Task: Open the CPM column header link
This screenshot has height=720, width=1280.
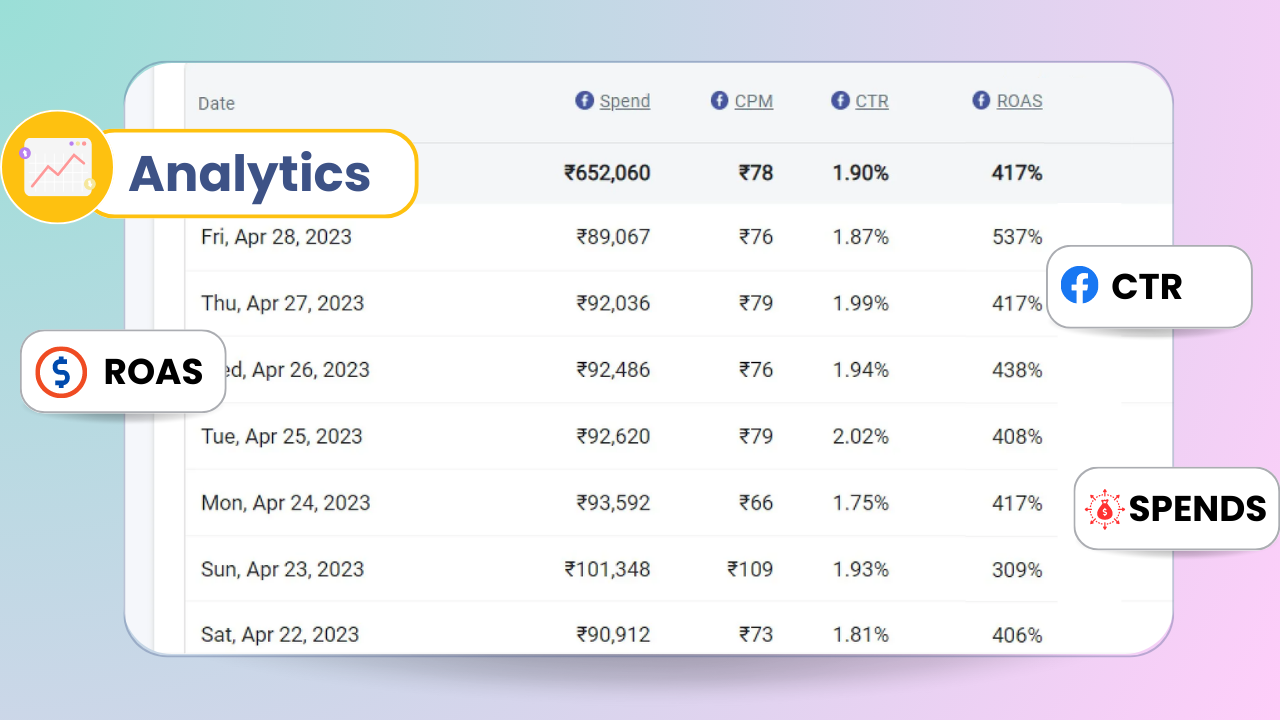Action: [754, 100]
